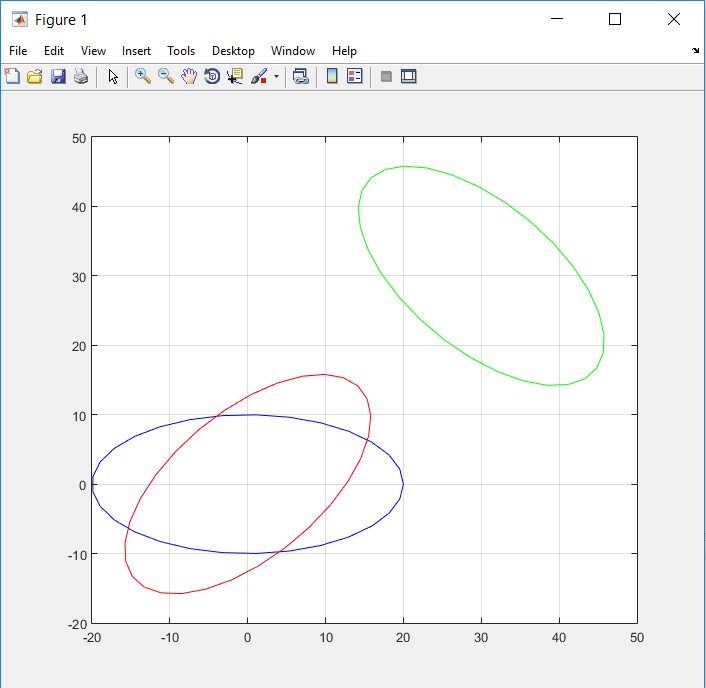Screen dimensions: 706x688
Task: Close the Figure 1 window
Action: [674, 19]
